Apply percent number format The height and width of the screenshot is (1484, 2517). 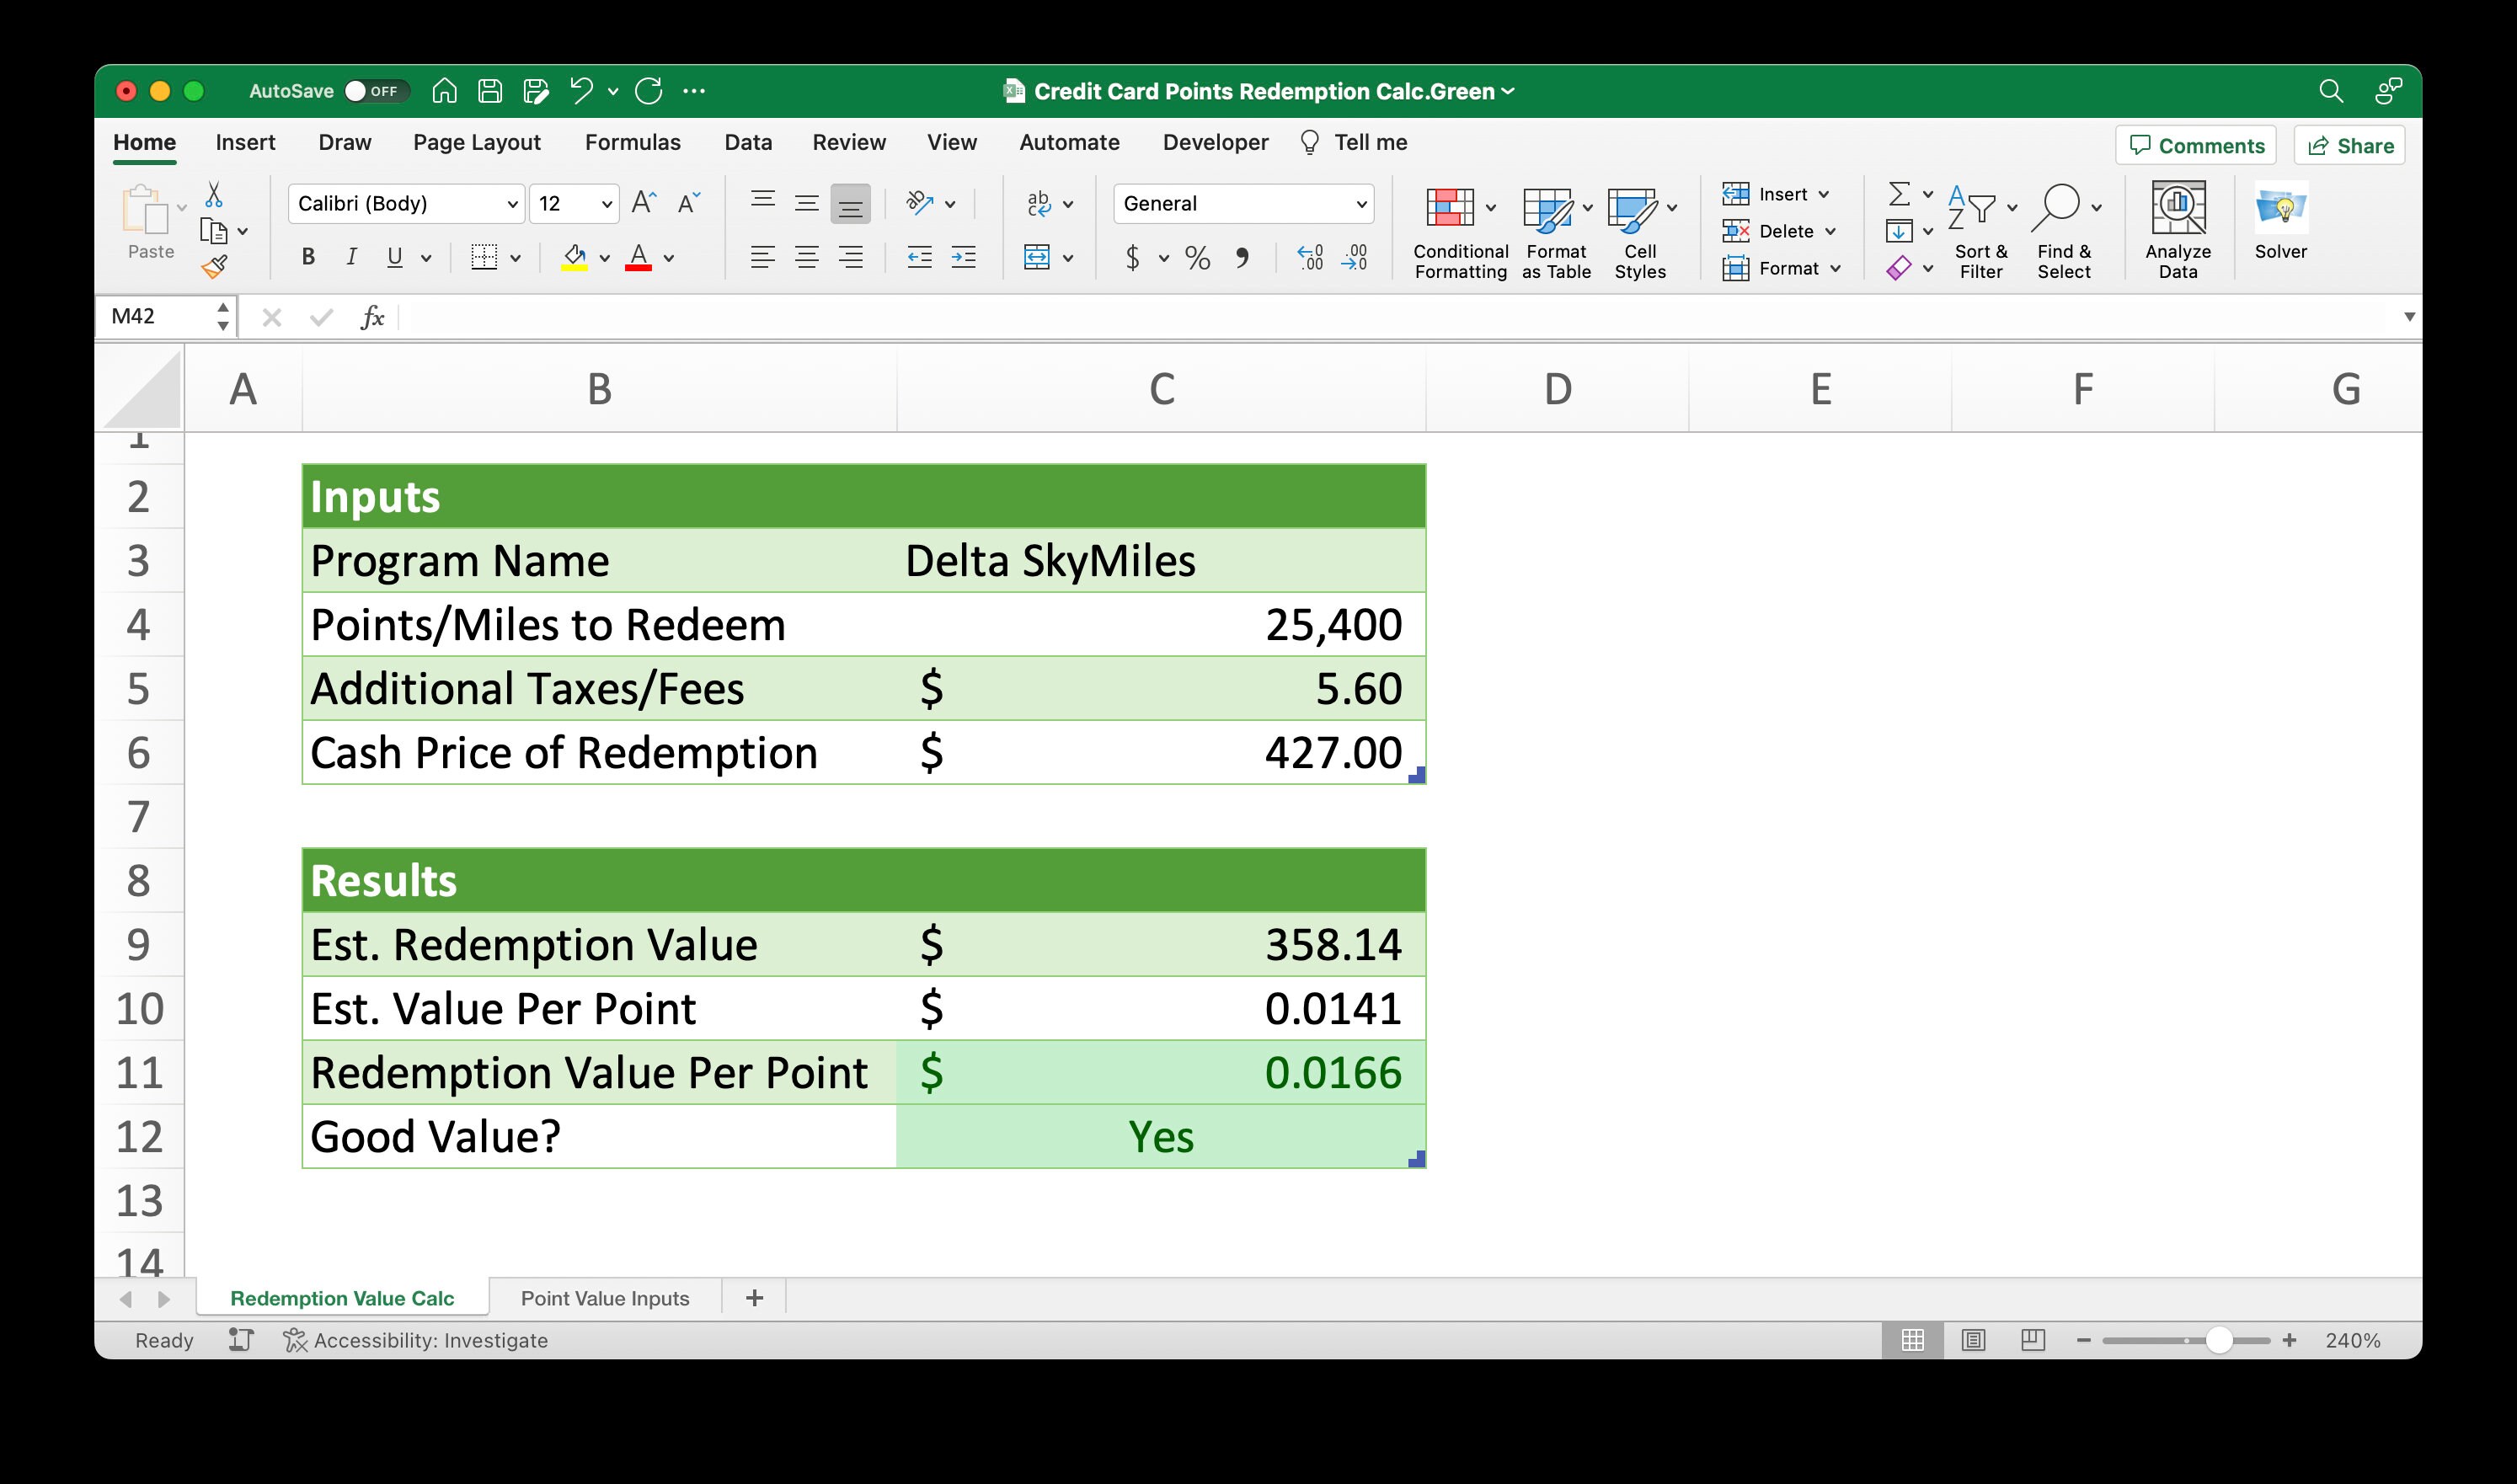(1196, 257)
